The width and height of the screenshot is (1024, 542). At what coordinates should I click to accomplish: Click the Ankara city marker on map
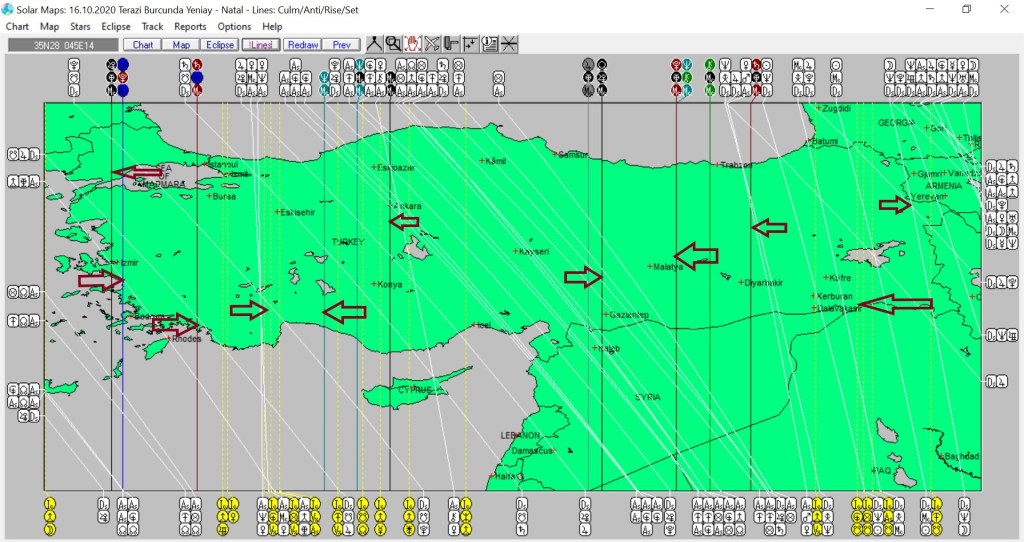pos(392,206)
